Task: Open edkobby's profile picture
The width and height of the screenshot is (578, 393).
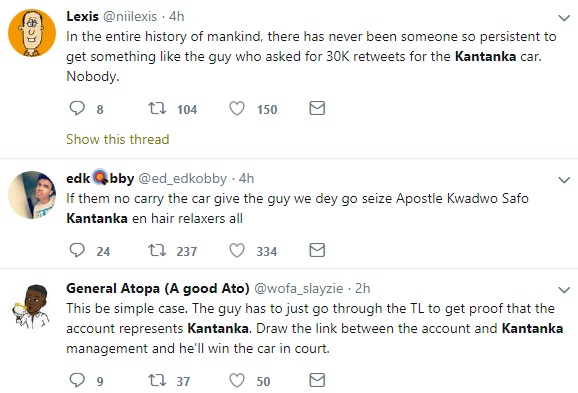Action: [32, 195]
